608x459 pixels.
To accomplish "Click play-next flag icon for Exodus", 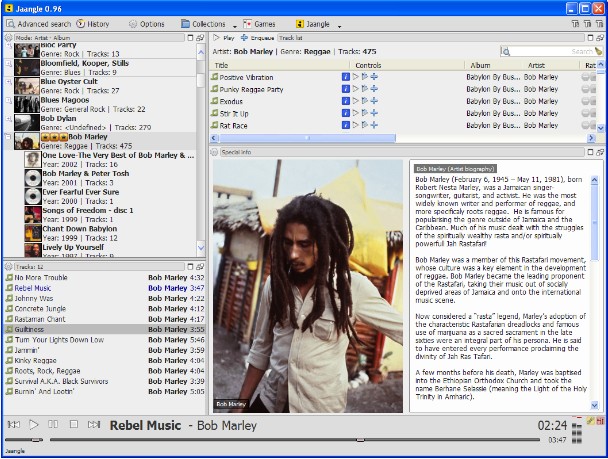I will pyautogui.click(x=364, y=101).
